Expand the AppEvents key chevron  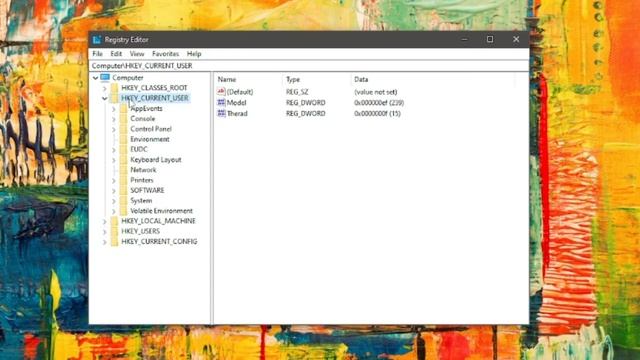[x=114, y=109]
